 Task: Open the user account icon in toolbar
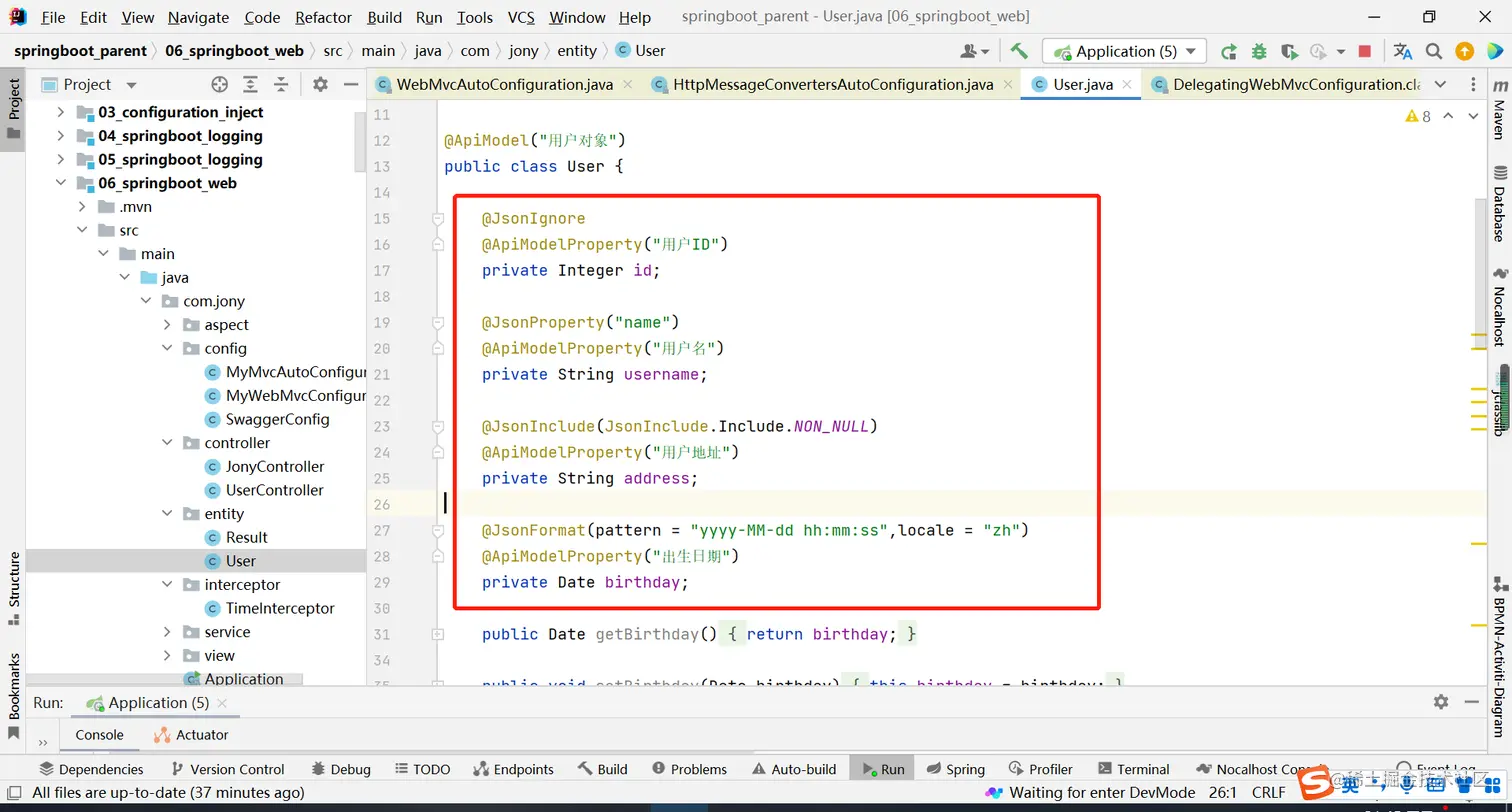[x=973, y=51]
